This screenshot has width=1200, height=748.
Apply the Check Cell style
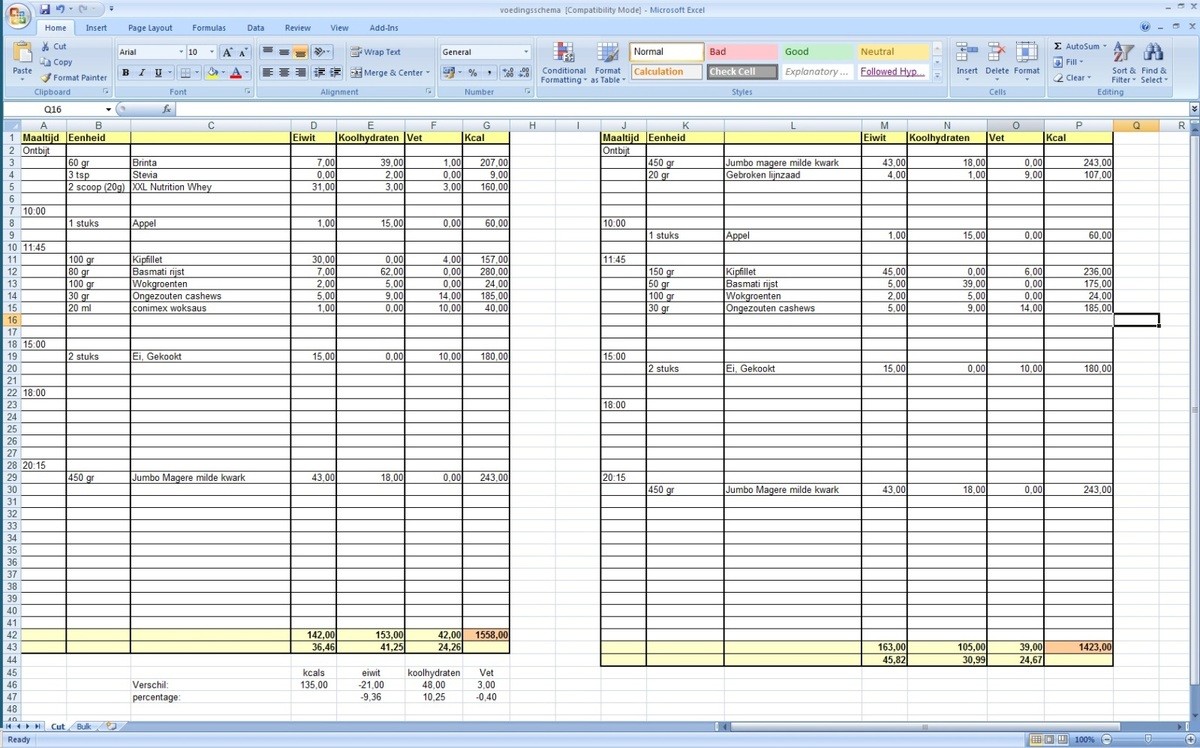(x=742, y=72)
